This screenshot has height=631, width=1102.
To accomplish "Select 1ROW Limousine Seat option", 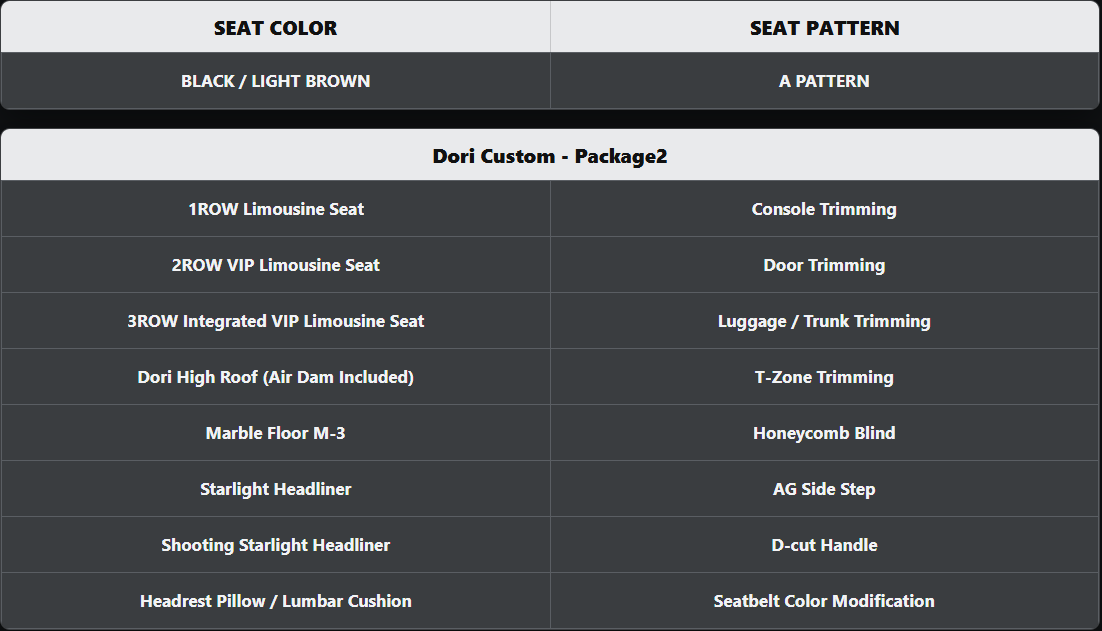I will click(275, 209).
